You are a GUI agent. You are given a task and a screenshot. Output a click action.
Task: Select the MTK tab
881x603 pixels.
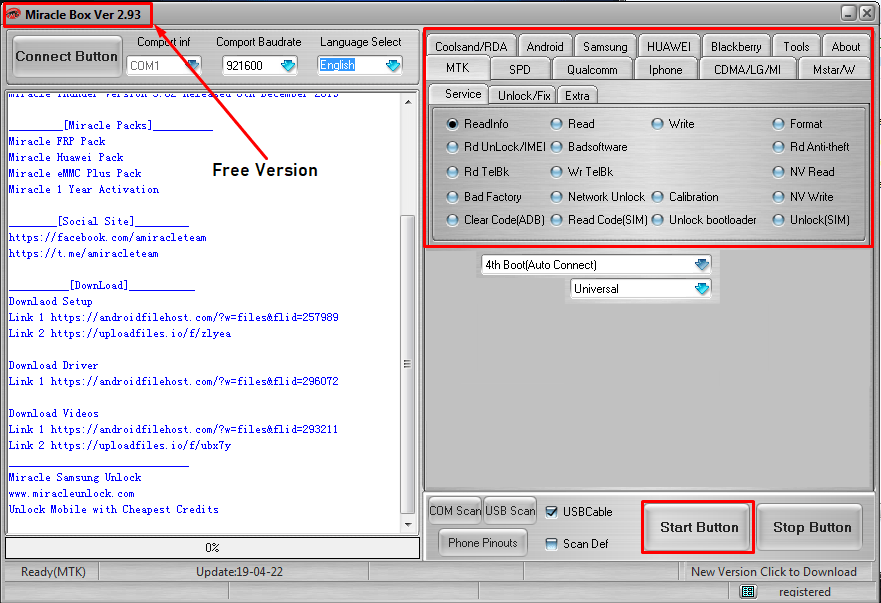coord(457,68)
